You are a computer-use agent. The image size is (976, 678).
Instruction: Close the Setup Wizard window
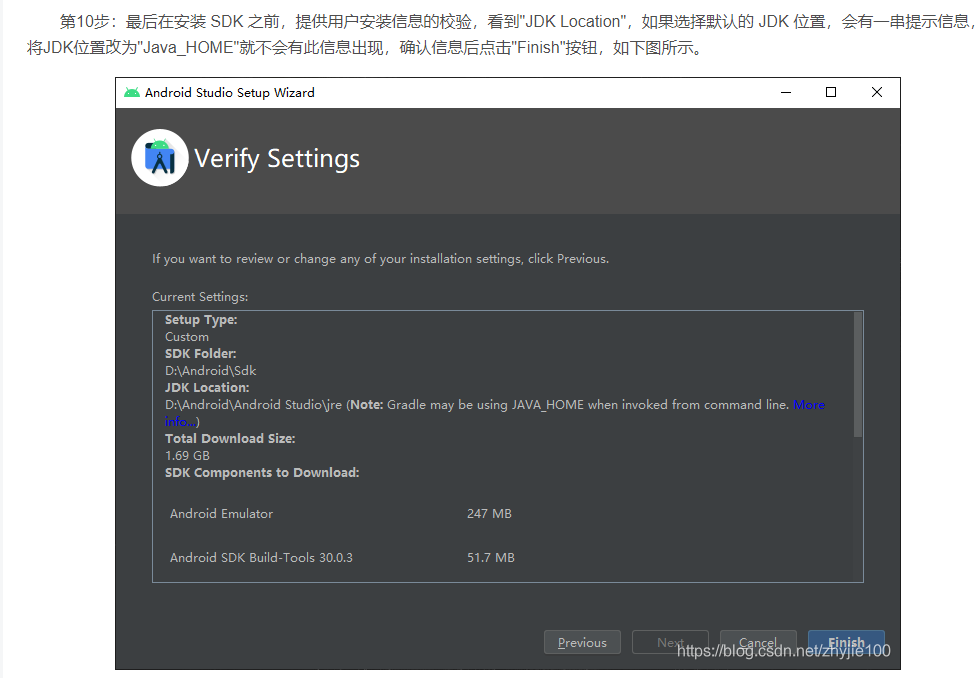pyautogui.click(x=877, y=93)
